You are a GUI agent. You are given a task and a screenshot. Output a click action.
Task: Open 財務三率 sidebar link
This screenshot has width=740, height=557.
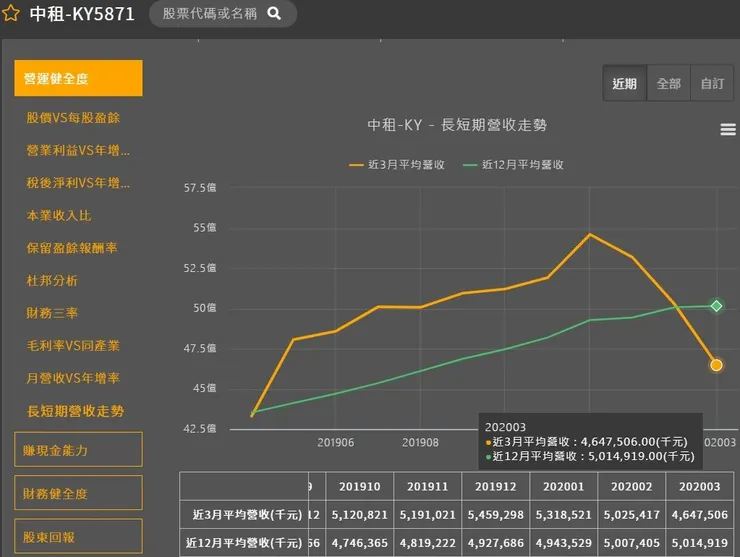pos(52,313)
